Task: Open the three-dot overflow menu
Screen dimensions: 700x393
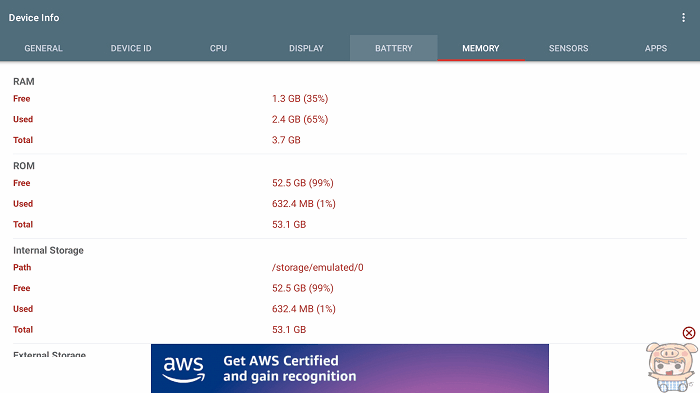Action: 683,18
